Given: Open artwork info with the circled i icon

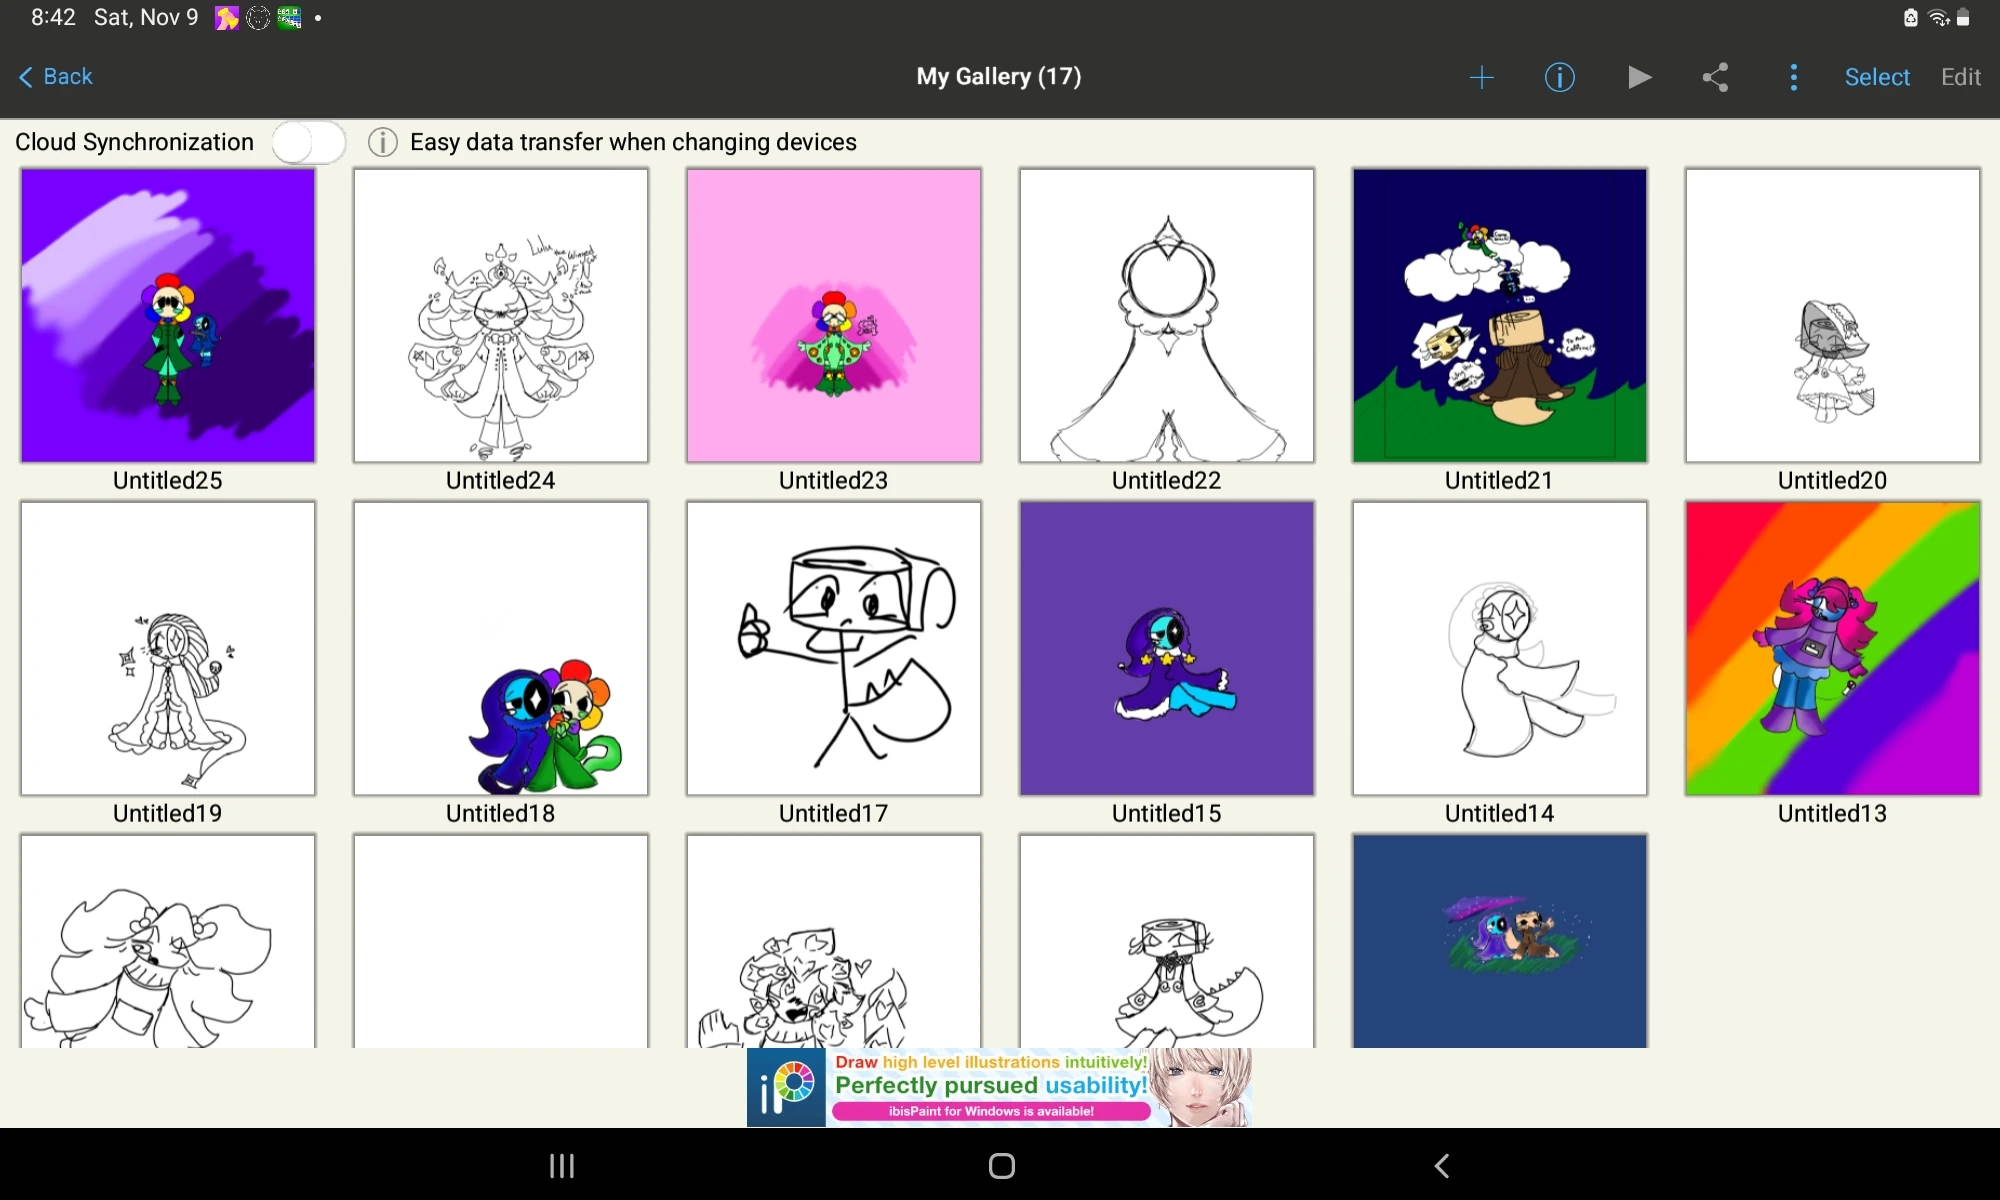Looking at the screenshot, I should tap(1559, 77).
